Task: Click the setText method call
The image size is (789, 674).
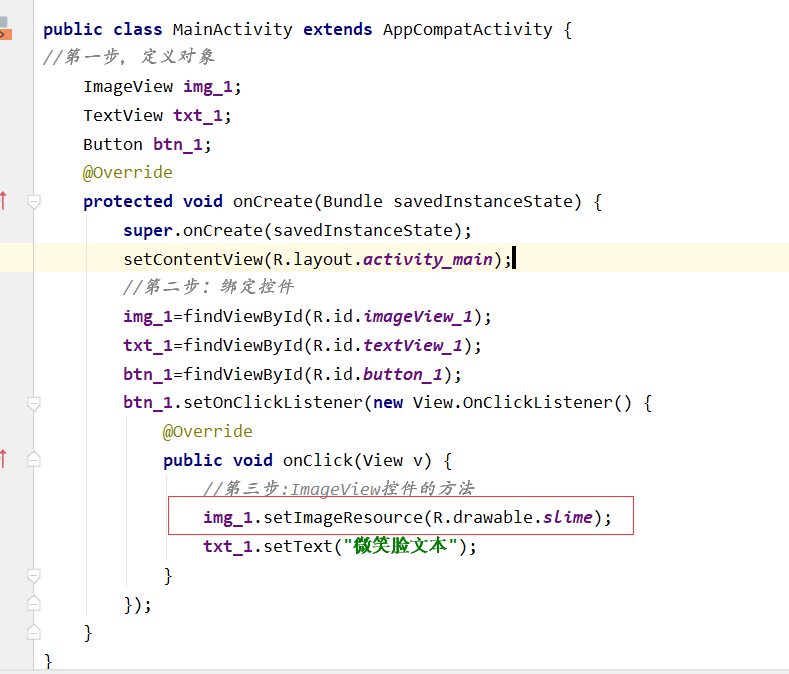Action: [298, 546]
